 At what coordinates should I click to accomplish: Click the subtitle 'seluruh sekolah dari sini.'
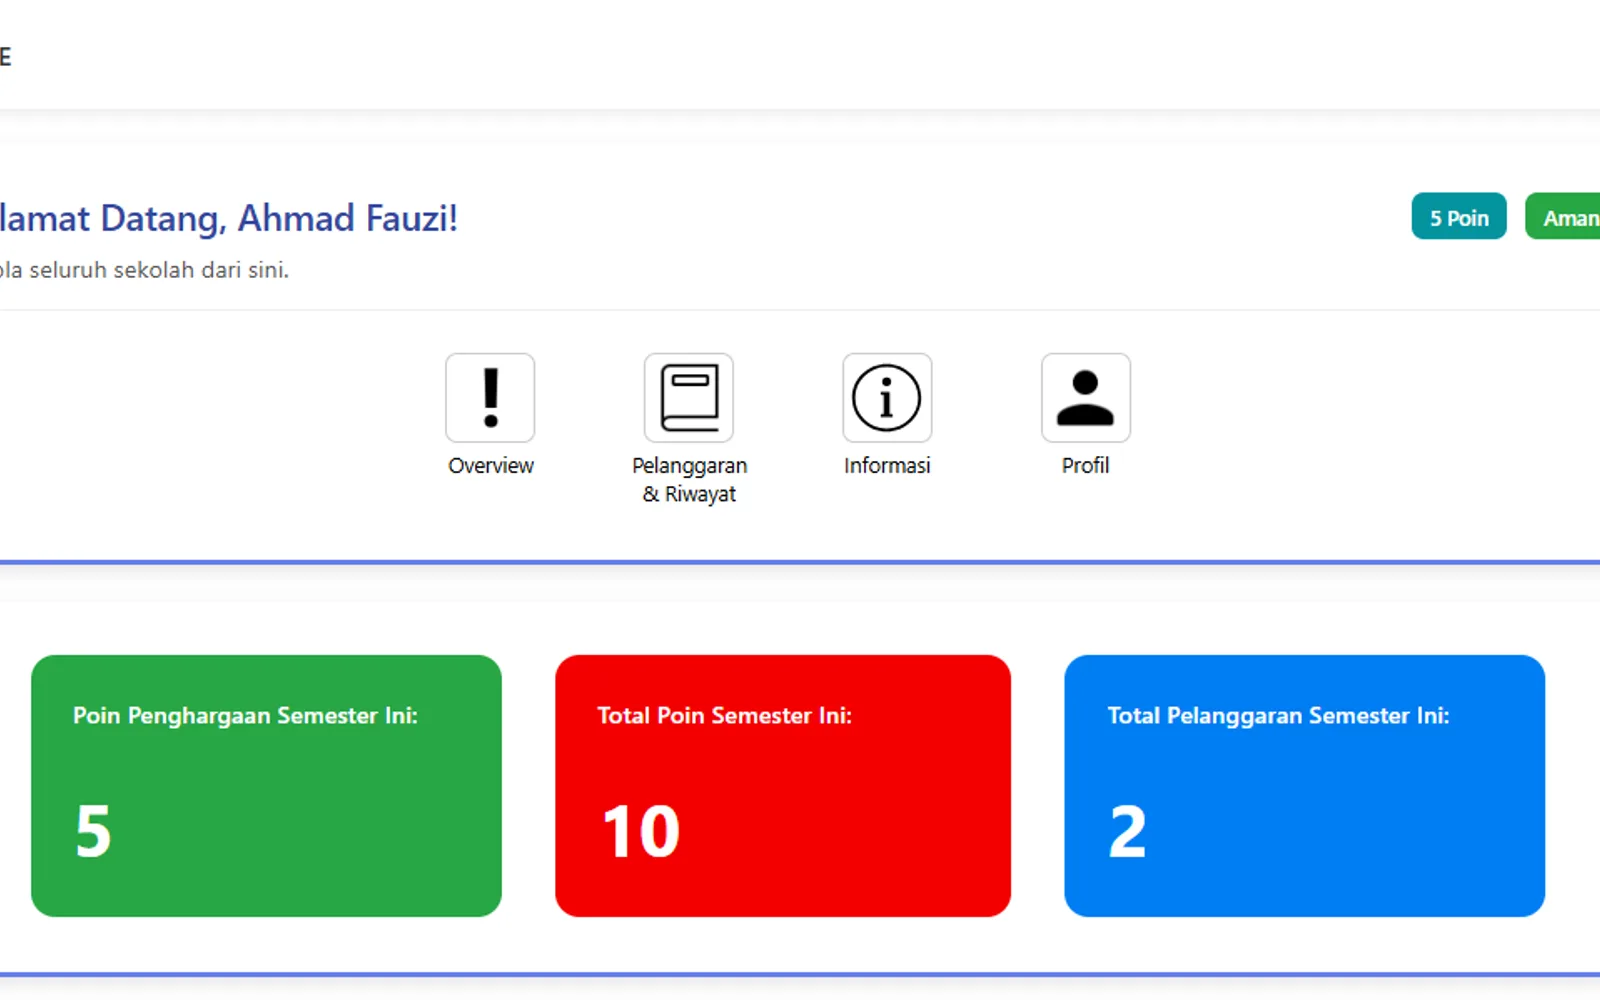[159, 270]
